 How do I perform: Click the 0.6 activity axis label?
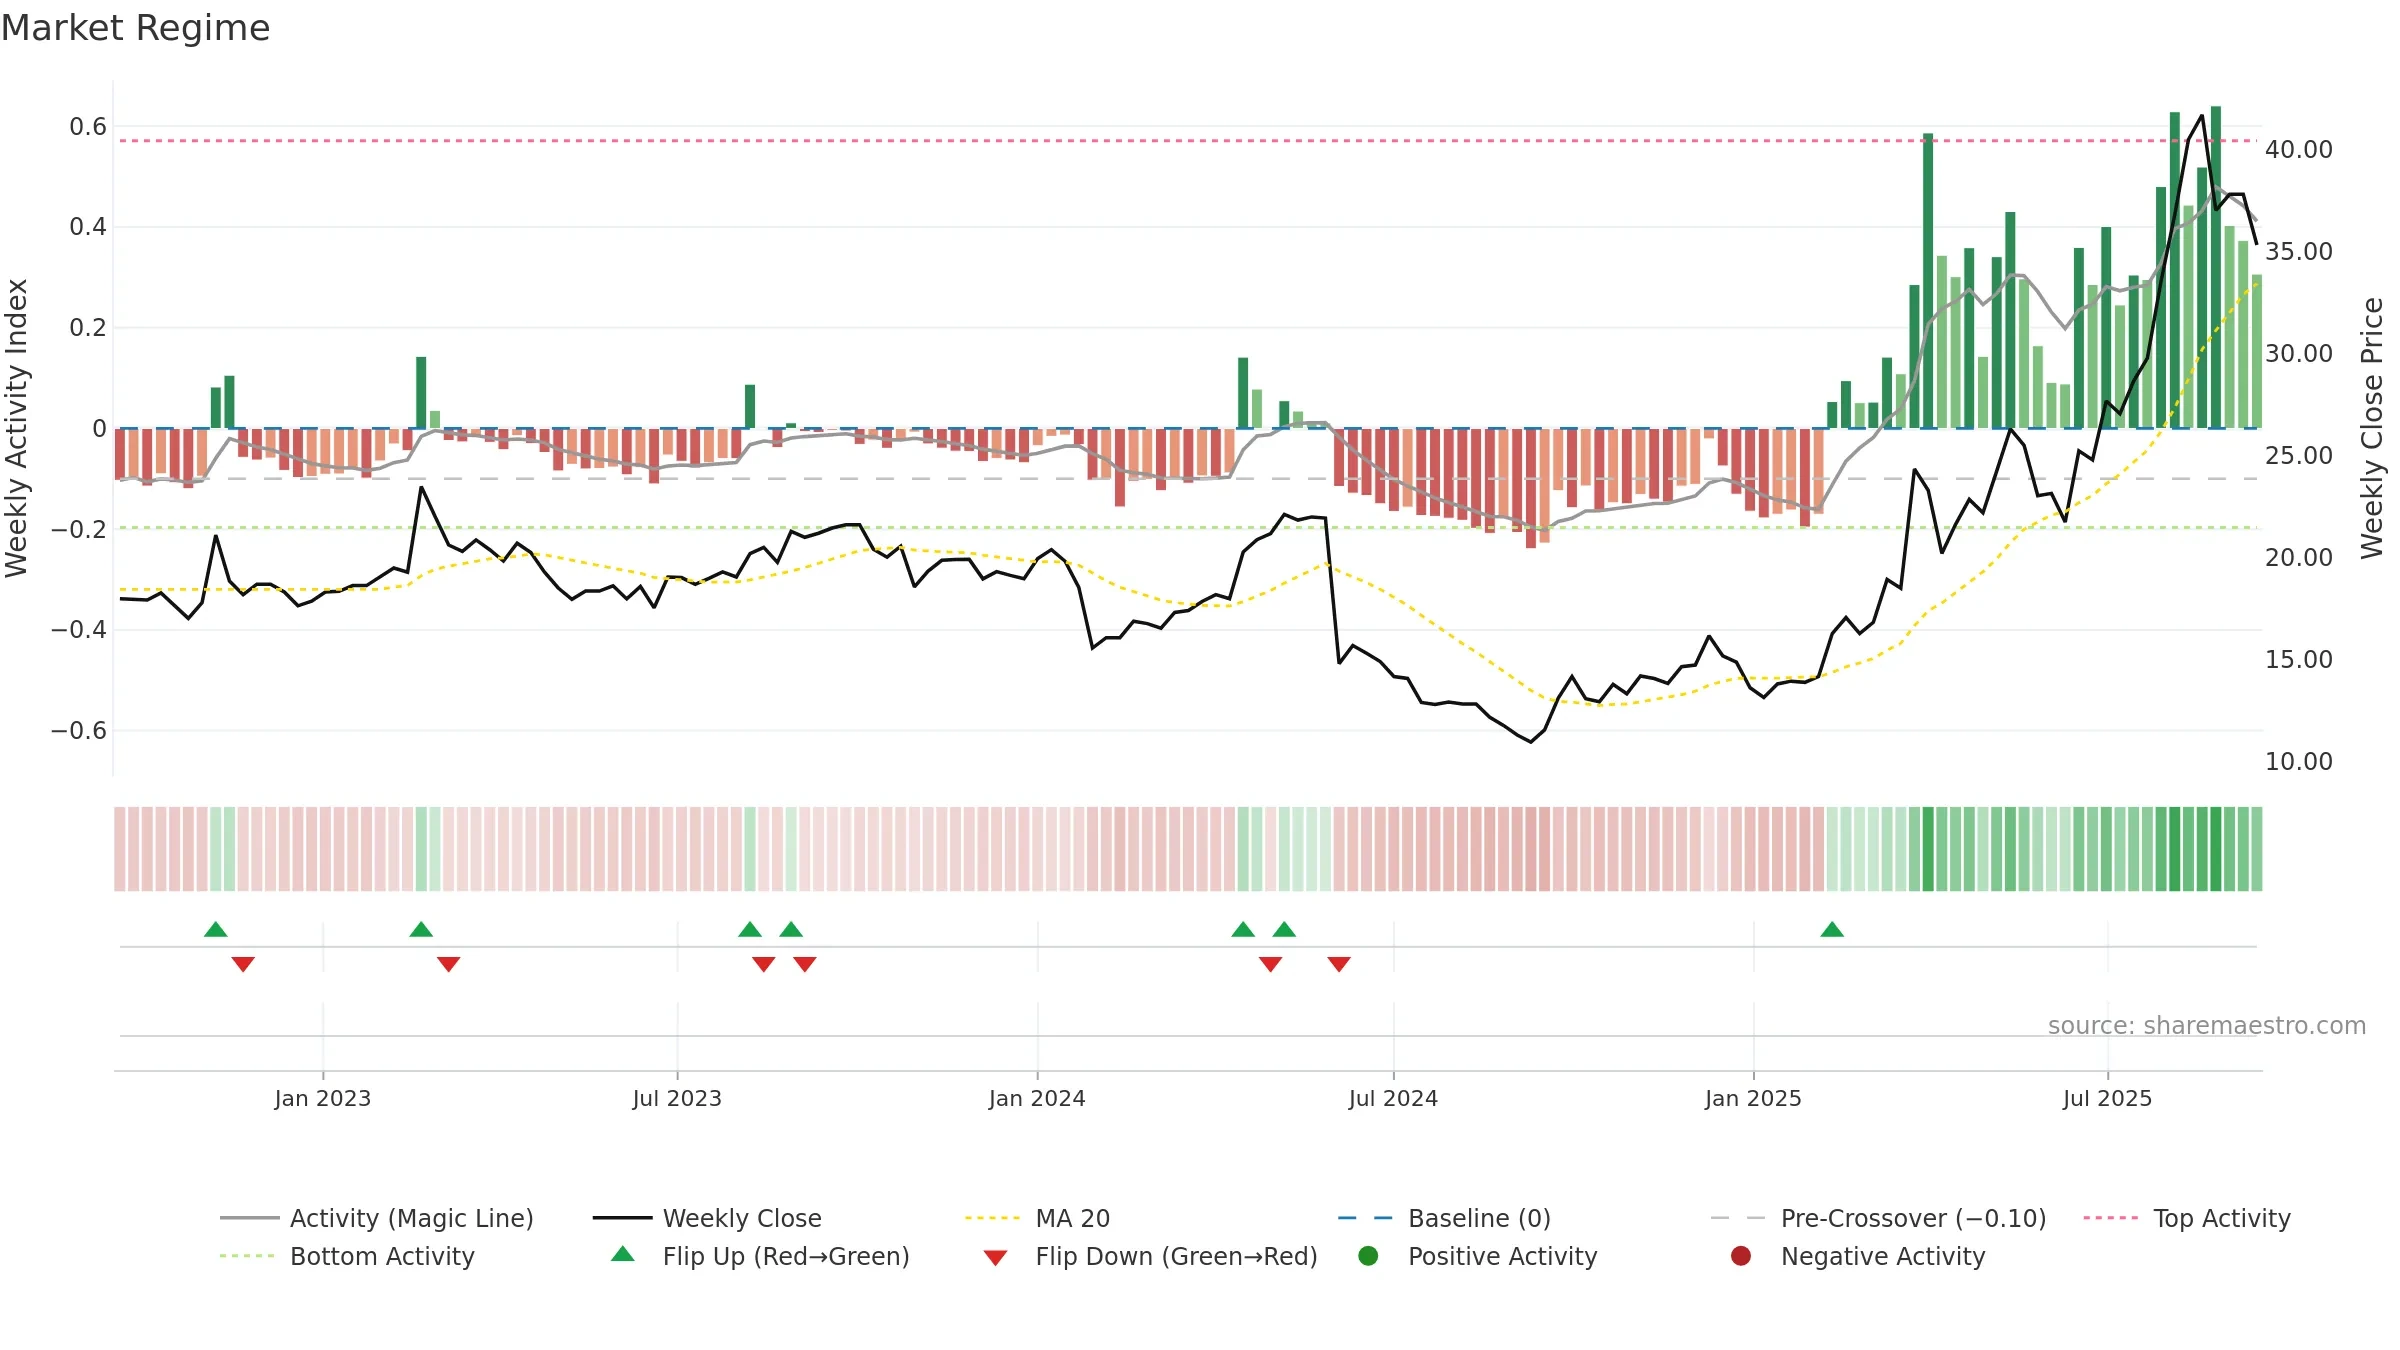88,126
